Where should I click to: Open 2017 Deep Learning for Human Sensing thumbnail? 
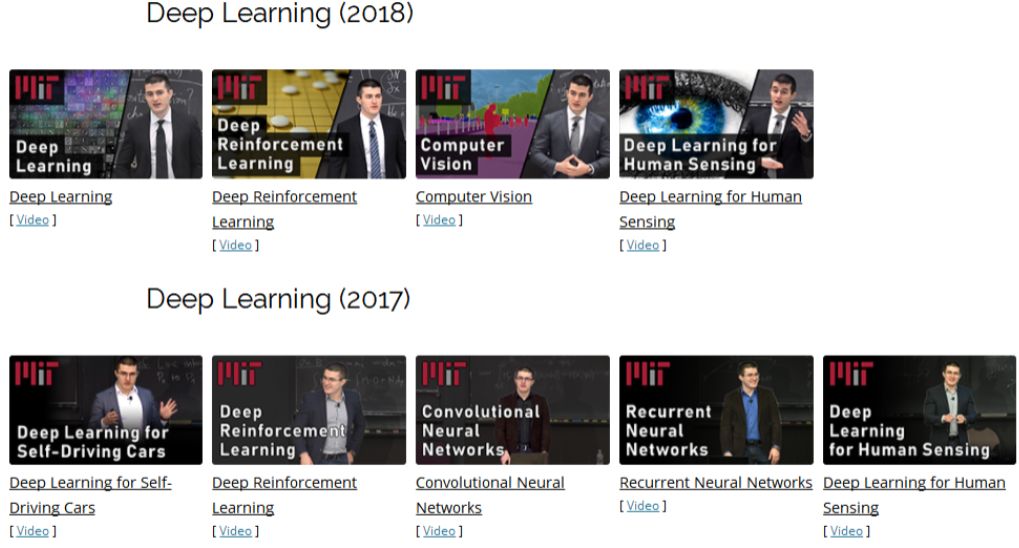click(x=920, y=410)
